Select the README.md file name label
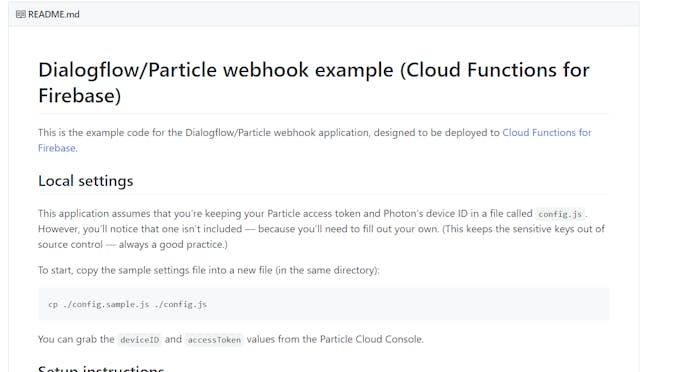Image resolution: width=680 pixels, height=372 pixels. tap(54, 14)
